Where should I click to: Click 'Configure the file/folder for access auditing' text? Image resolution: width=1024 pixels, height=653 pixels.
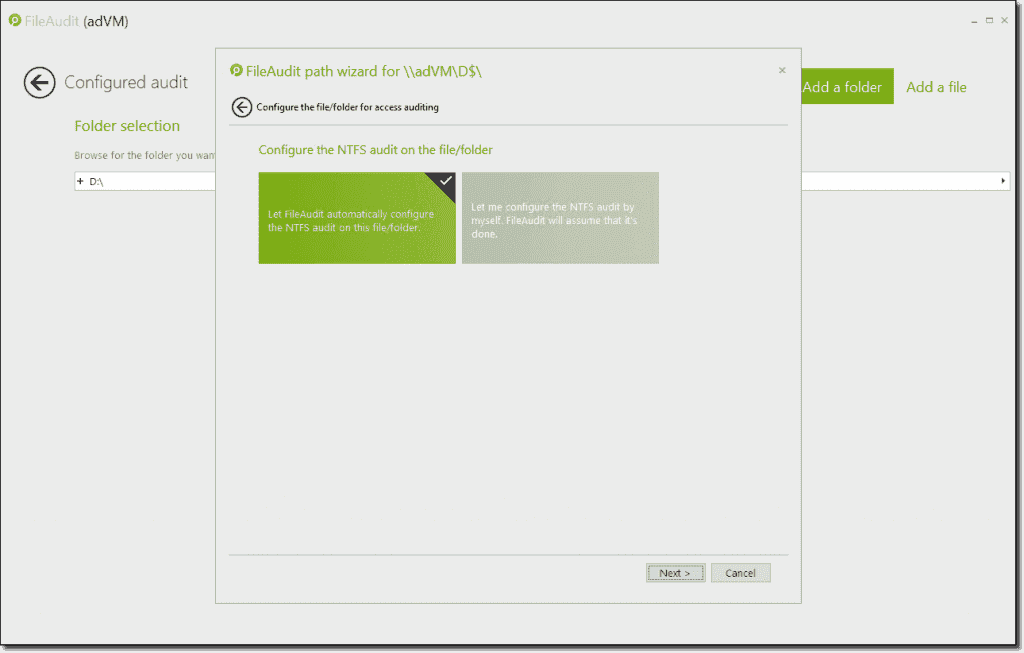pos(347,107)
